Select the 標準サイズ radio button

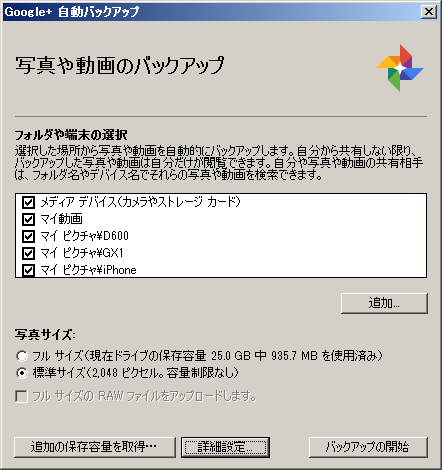(x=22, y=373)
